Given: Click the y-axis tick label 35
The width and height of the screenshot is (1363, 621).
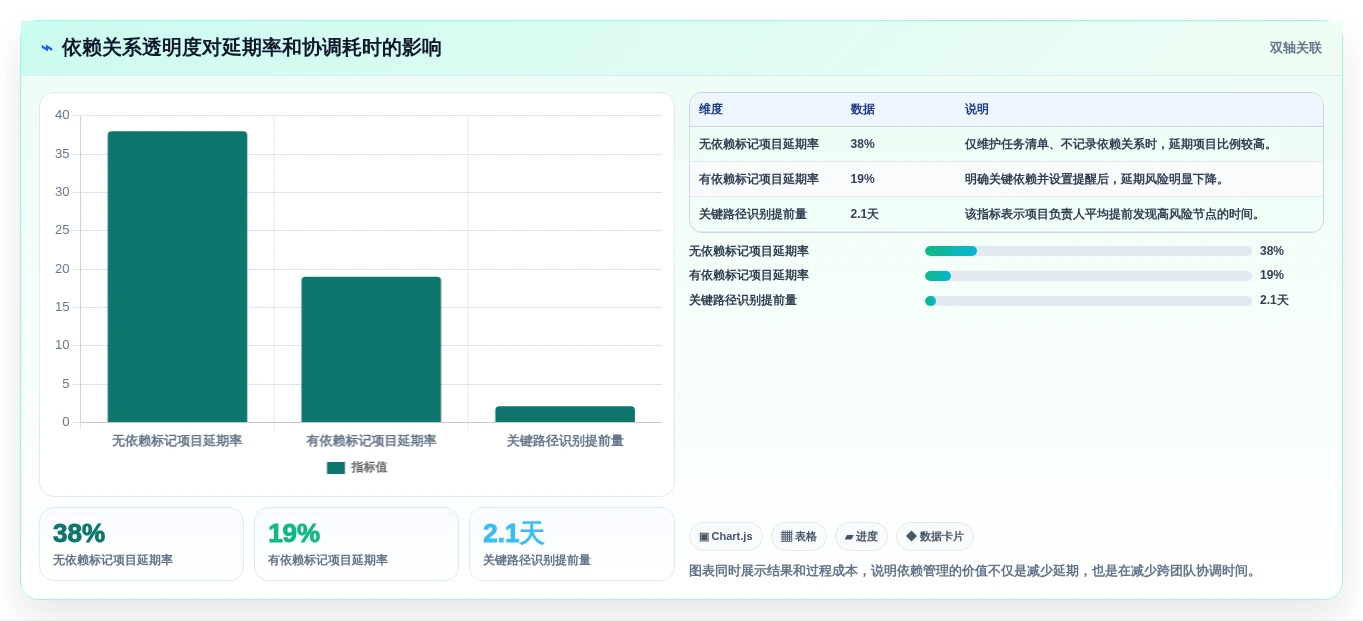Looking at the screenshot, I should pyautogui.click(x=62, y=154).
